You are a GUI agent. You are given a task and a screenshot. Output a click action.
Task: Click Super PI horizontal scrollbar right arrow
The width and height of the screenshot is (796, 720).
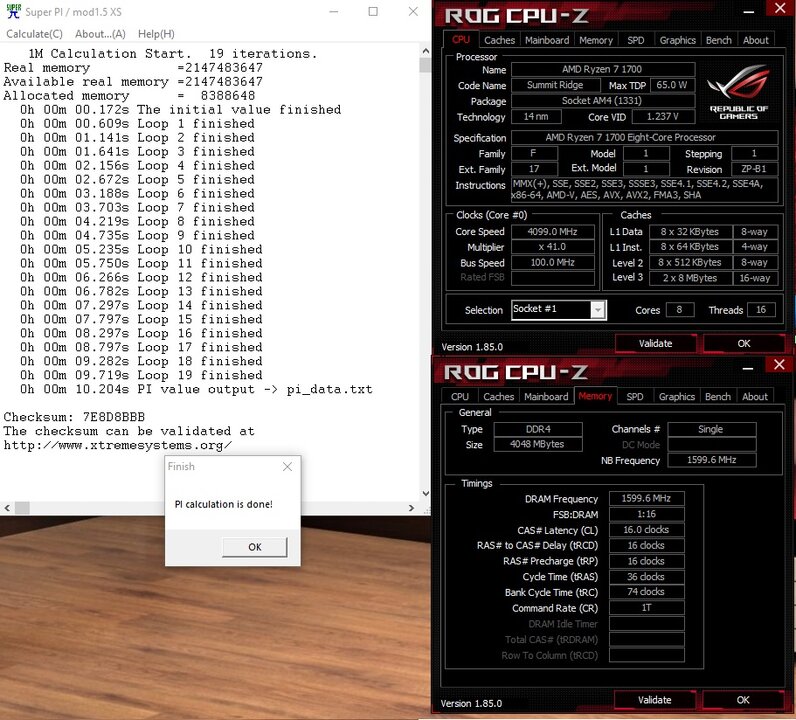tap(411, 508)
